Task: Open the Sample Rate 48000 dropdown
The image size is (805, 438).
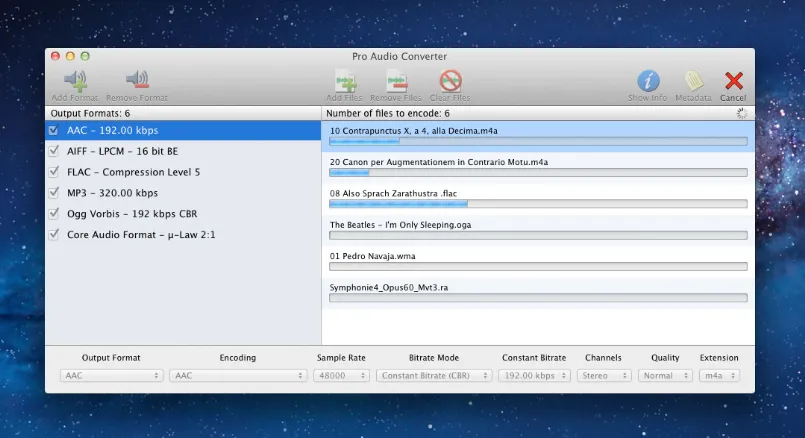Action: (341, 376)
